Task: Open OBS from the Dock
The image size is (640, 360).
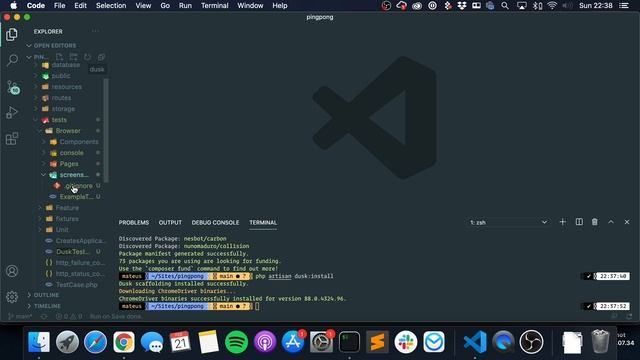Action: coord(531,342)
